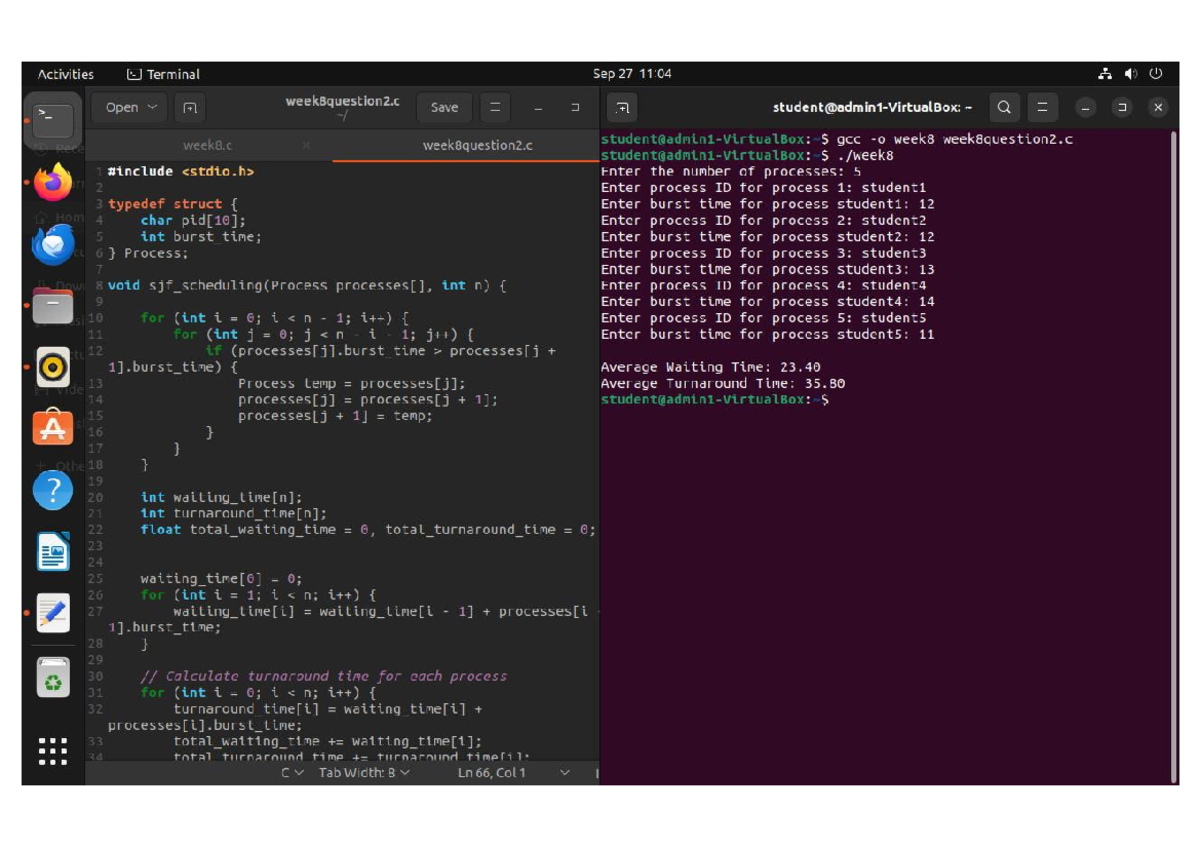Click the terminal search magnifier icon

point(1004,108)
